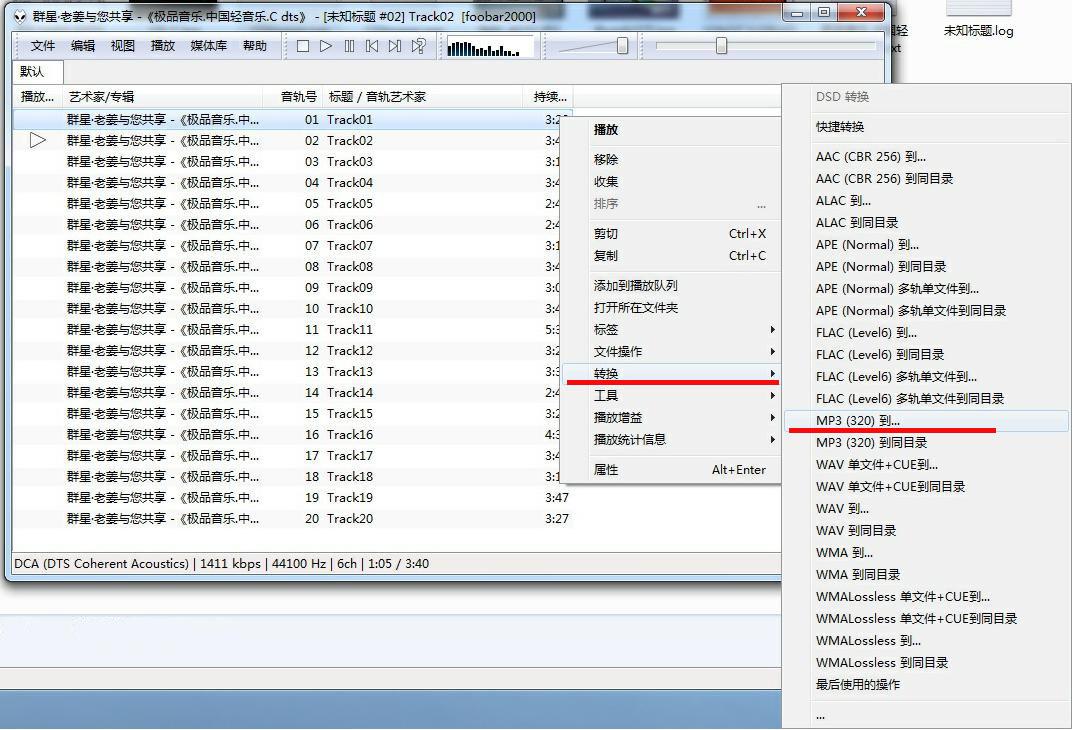Choose 添加到播放队列 in context menu
The image size is (1072, 730).
tap(673, 286)
